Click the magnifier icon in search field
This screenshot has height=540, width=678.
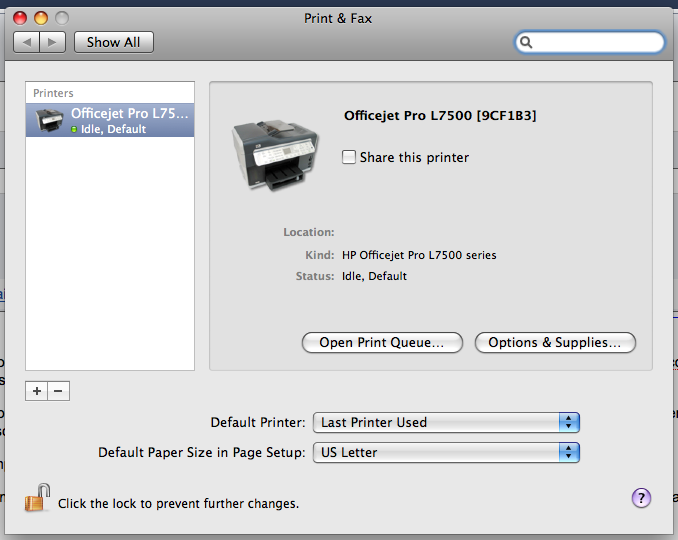[527, 43]
